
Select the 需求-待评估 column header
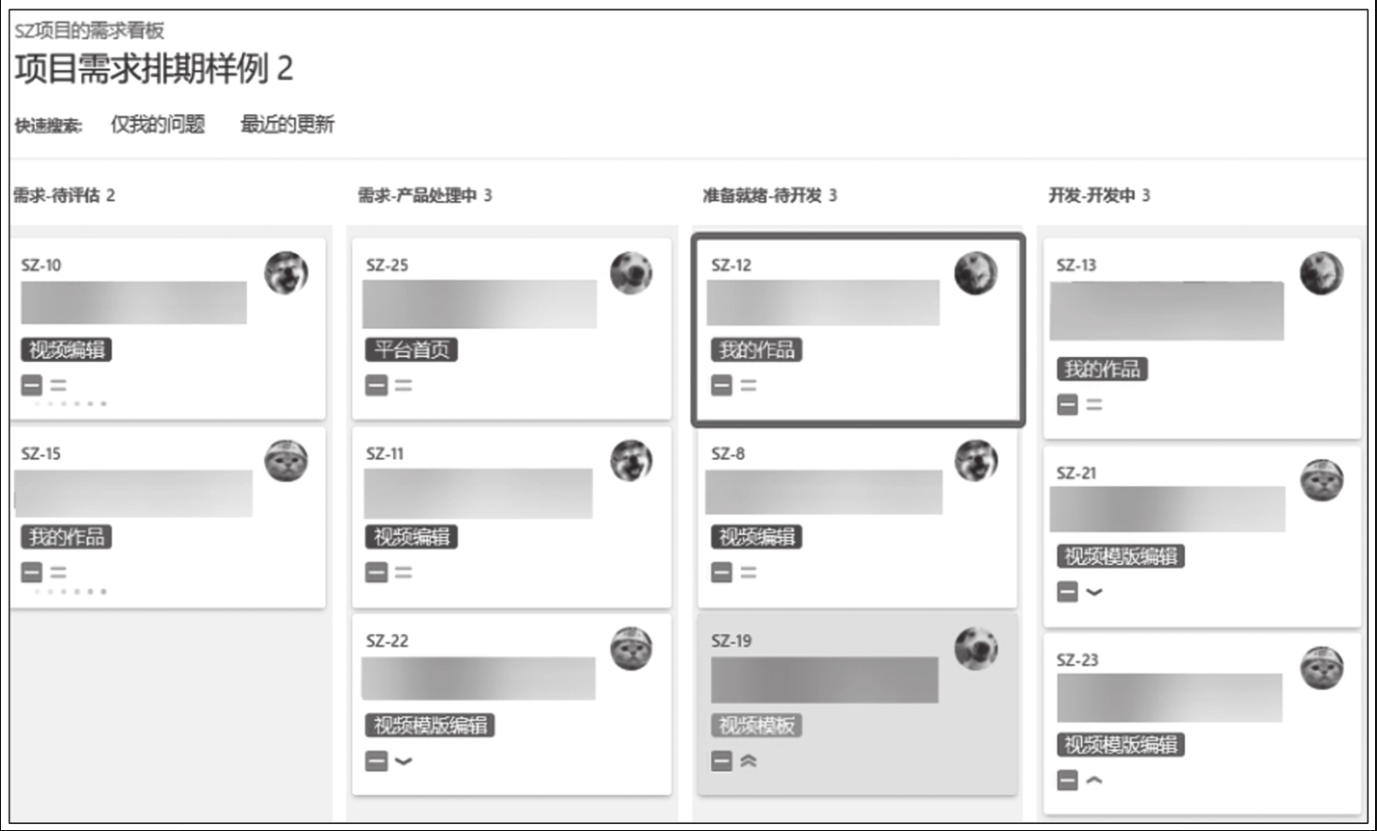click(x=64, y=195)
